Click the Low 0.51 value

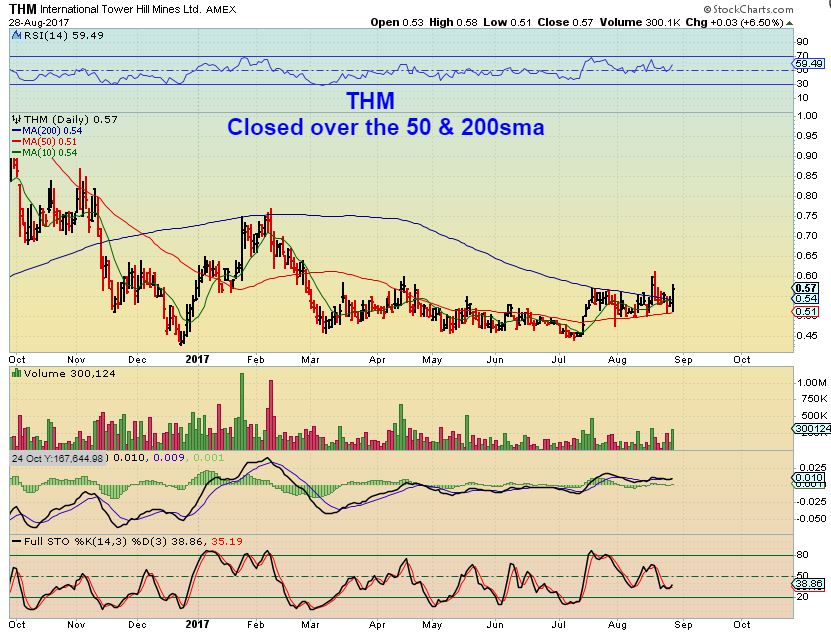[507, 22]
